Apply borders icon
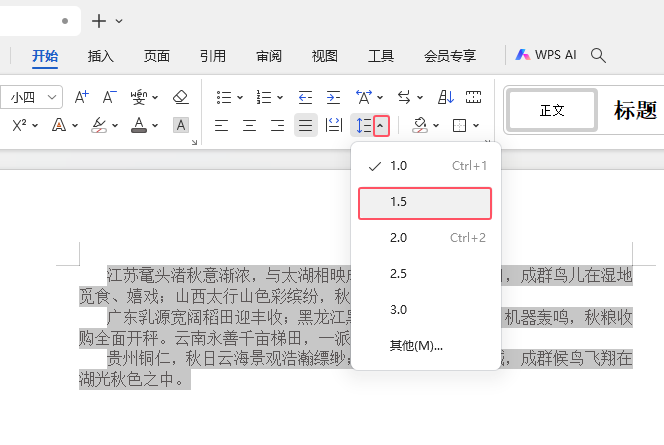The image size is (664, 445). tap(459, 125)
